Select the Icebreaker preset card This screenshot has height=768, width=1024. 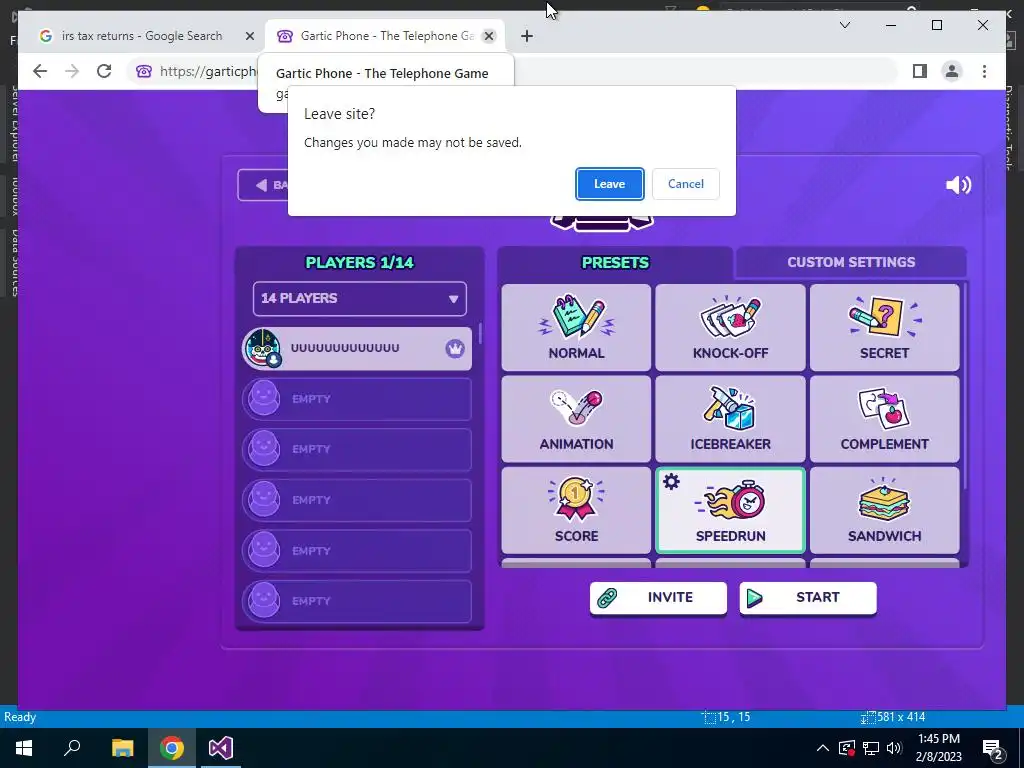point(730,419)
